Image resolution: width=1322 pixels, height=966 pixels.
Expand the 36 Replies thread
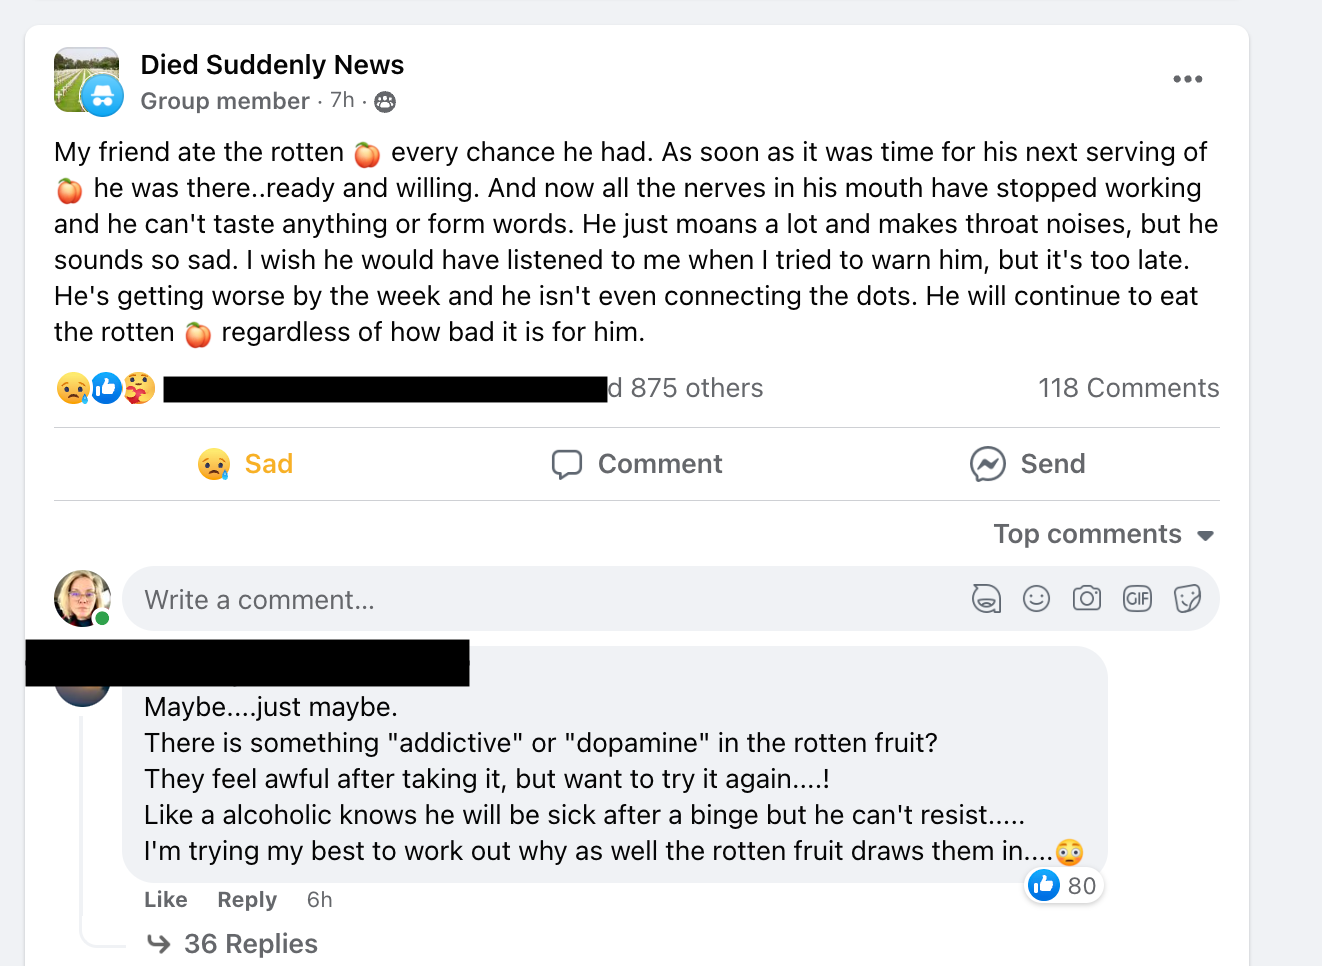click(x=250, y=943)
